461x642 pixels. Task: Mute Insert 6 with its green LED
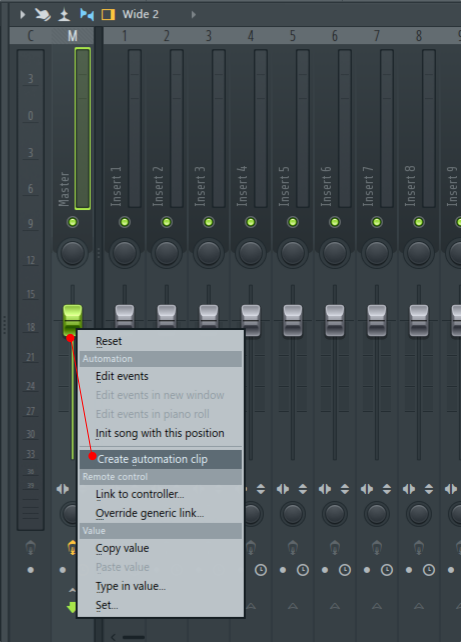click(x=334, y=222)
